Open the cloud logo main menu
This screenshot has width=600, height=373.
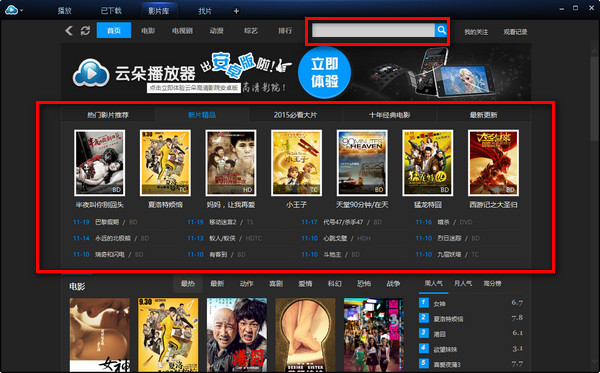(13, 10)
